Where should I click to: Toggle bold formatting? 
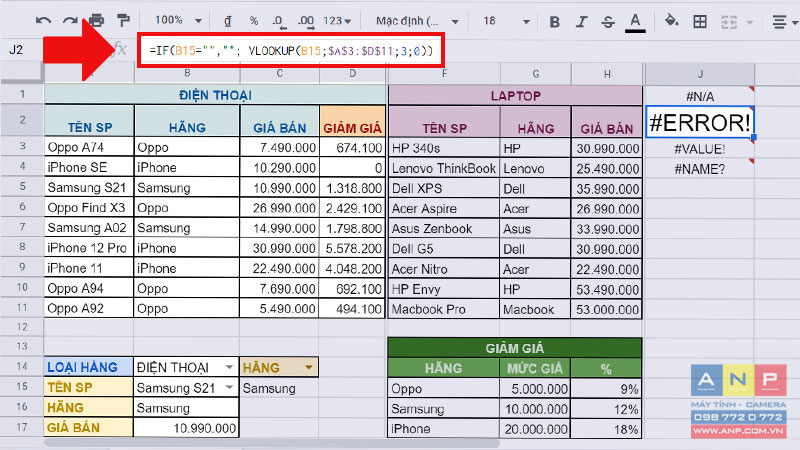pyautogui.click(x=555, y=21)
